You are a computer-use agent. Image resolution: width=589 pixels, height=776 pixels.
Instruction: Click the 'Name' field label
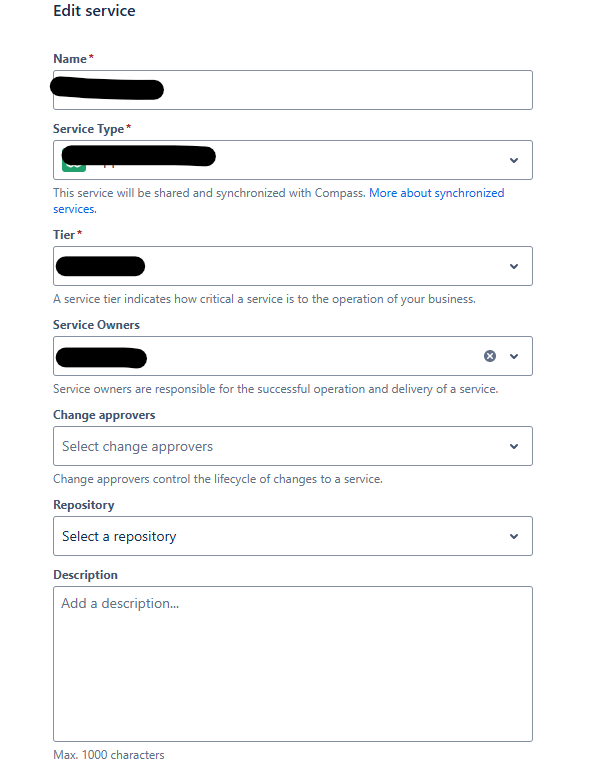pyautogui.click(x=70, y=59)
